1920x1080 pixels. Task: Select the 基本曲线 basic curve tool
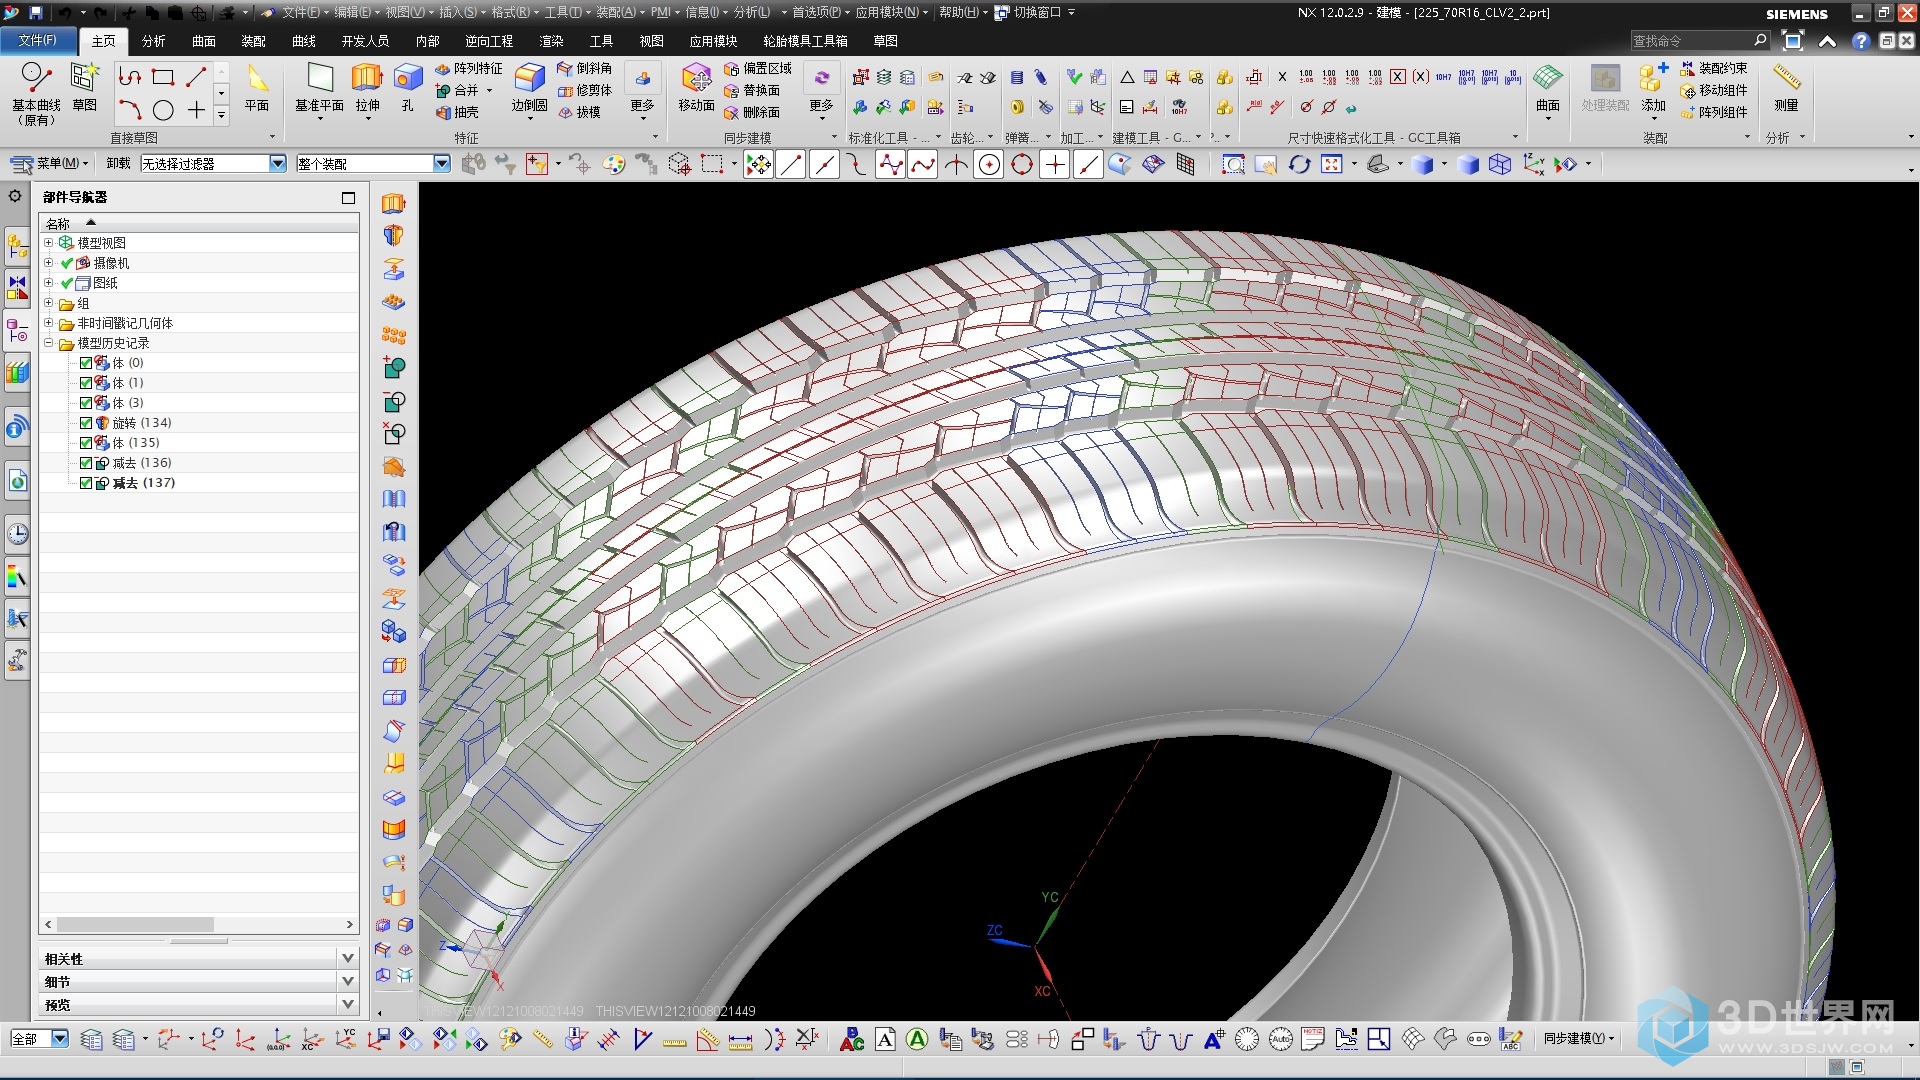point(36,93)
